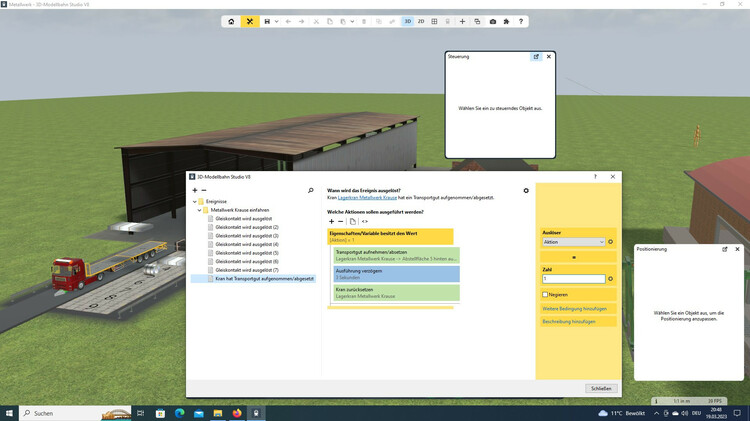
Task: Select the blue Ausführung verzögern action block
Action: pyautogui.click(x=391, y=273)
